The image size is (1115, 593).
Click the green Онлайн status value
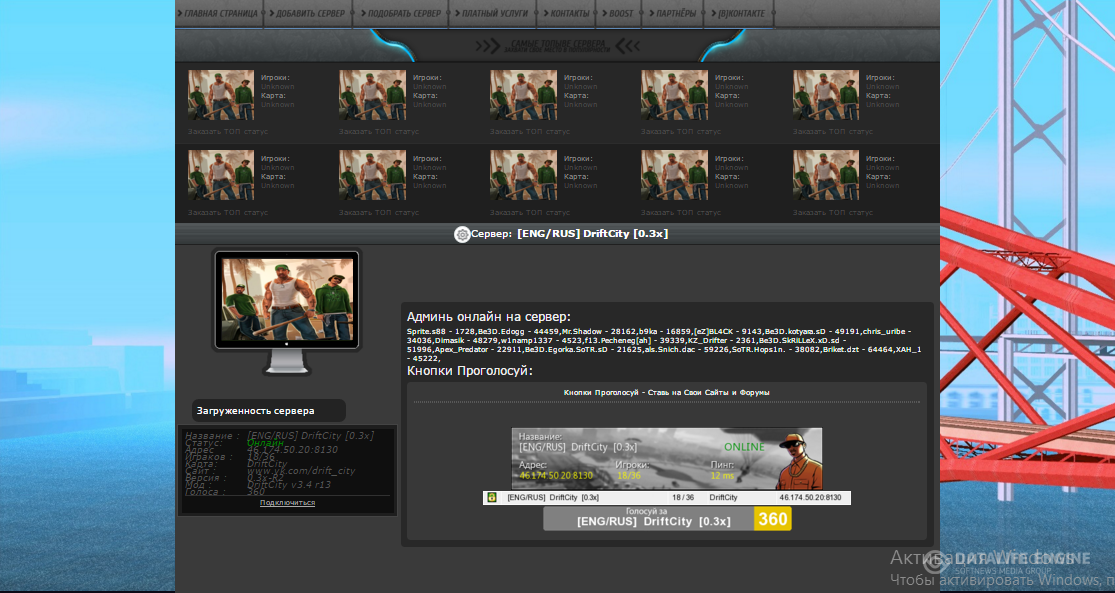click(265, 443)
